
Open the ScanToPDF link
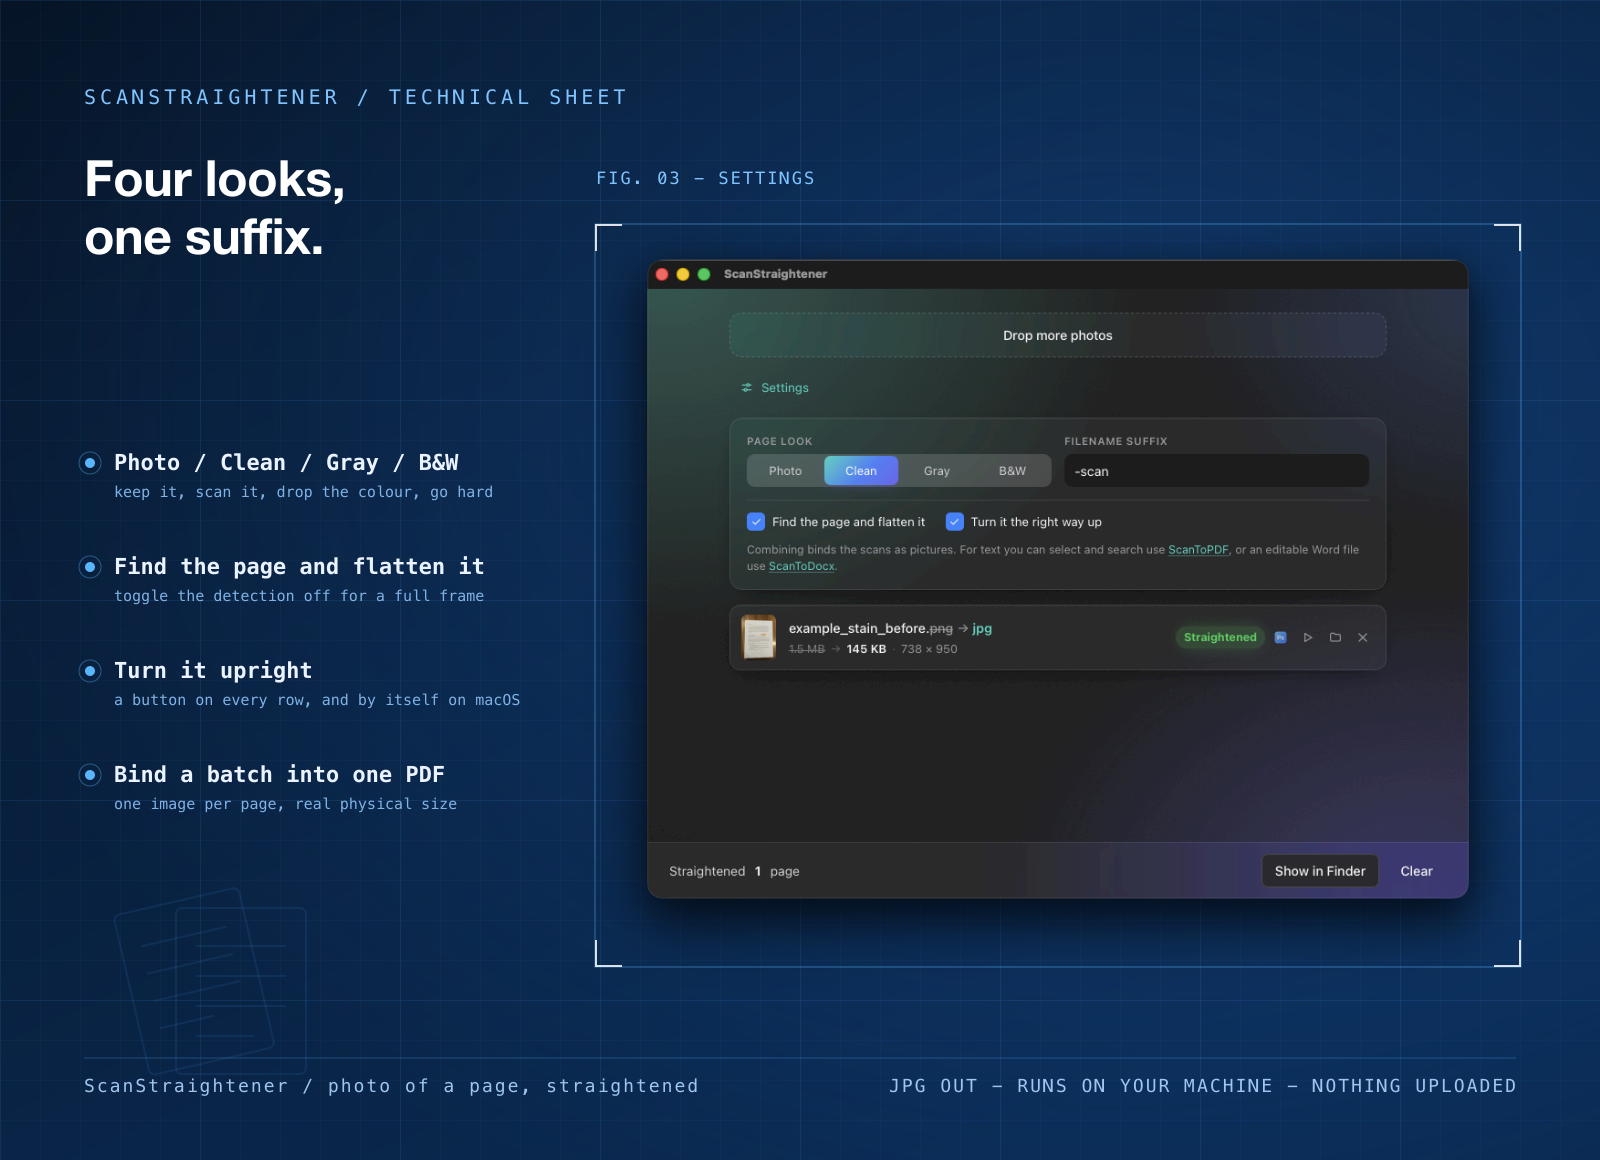pyautogui.click(x=1198, y=550)
